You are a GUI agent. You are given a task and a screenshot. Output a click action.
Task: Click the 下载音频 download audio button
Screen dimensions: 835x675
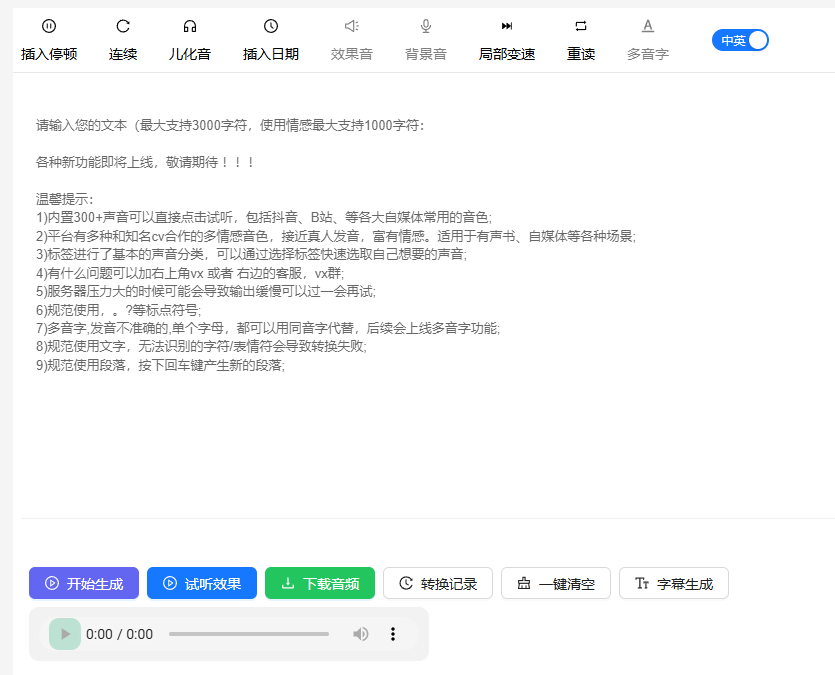click(319, 583)
